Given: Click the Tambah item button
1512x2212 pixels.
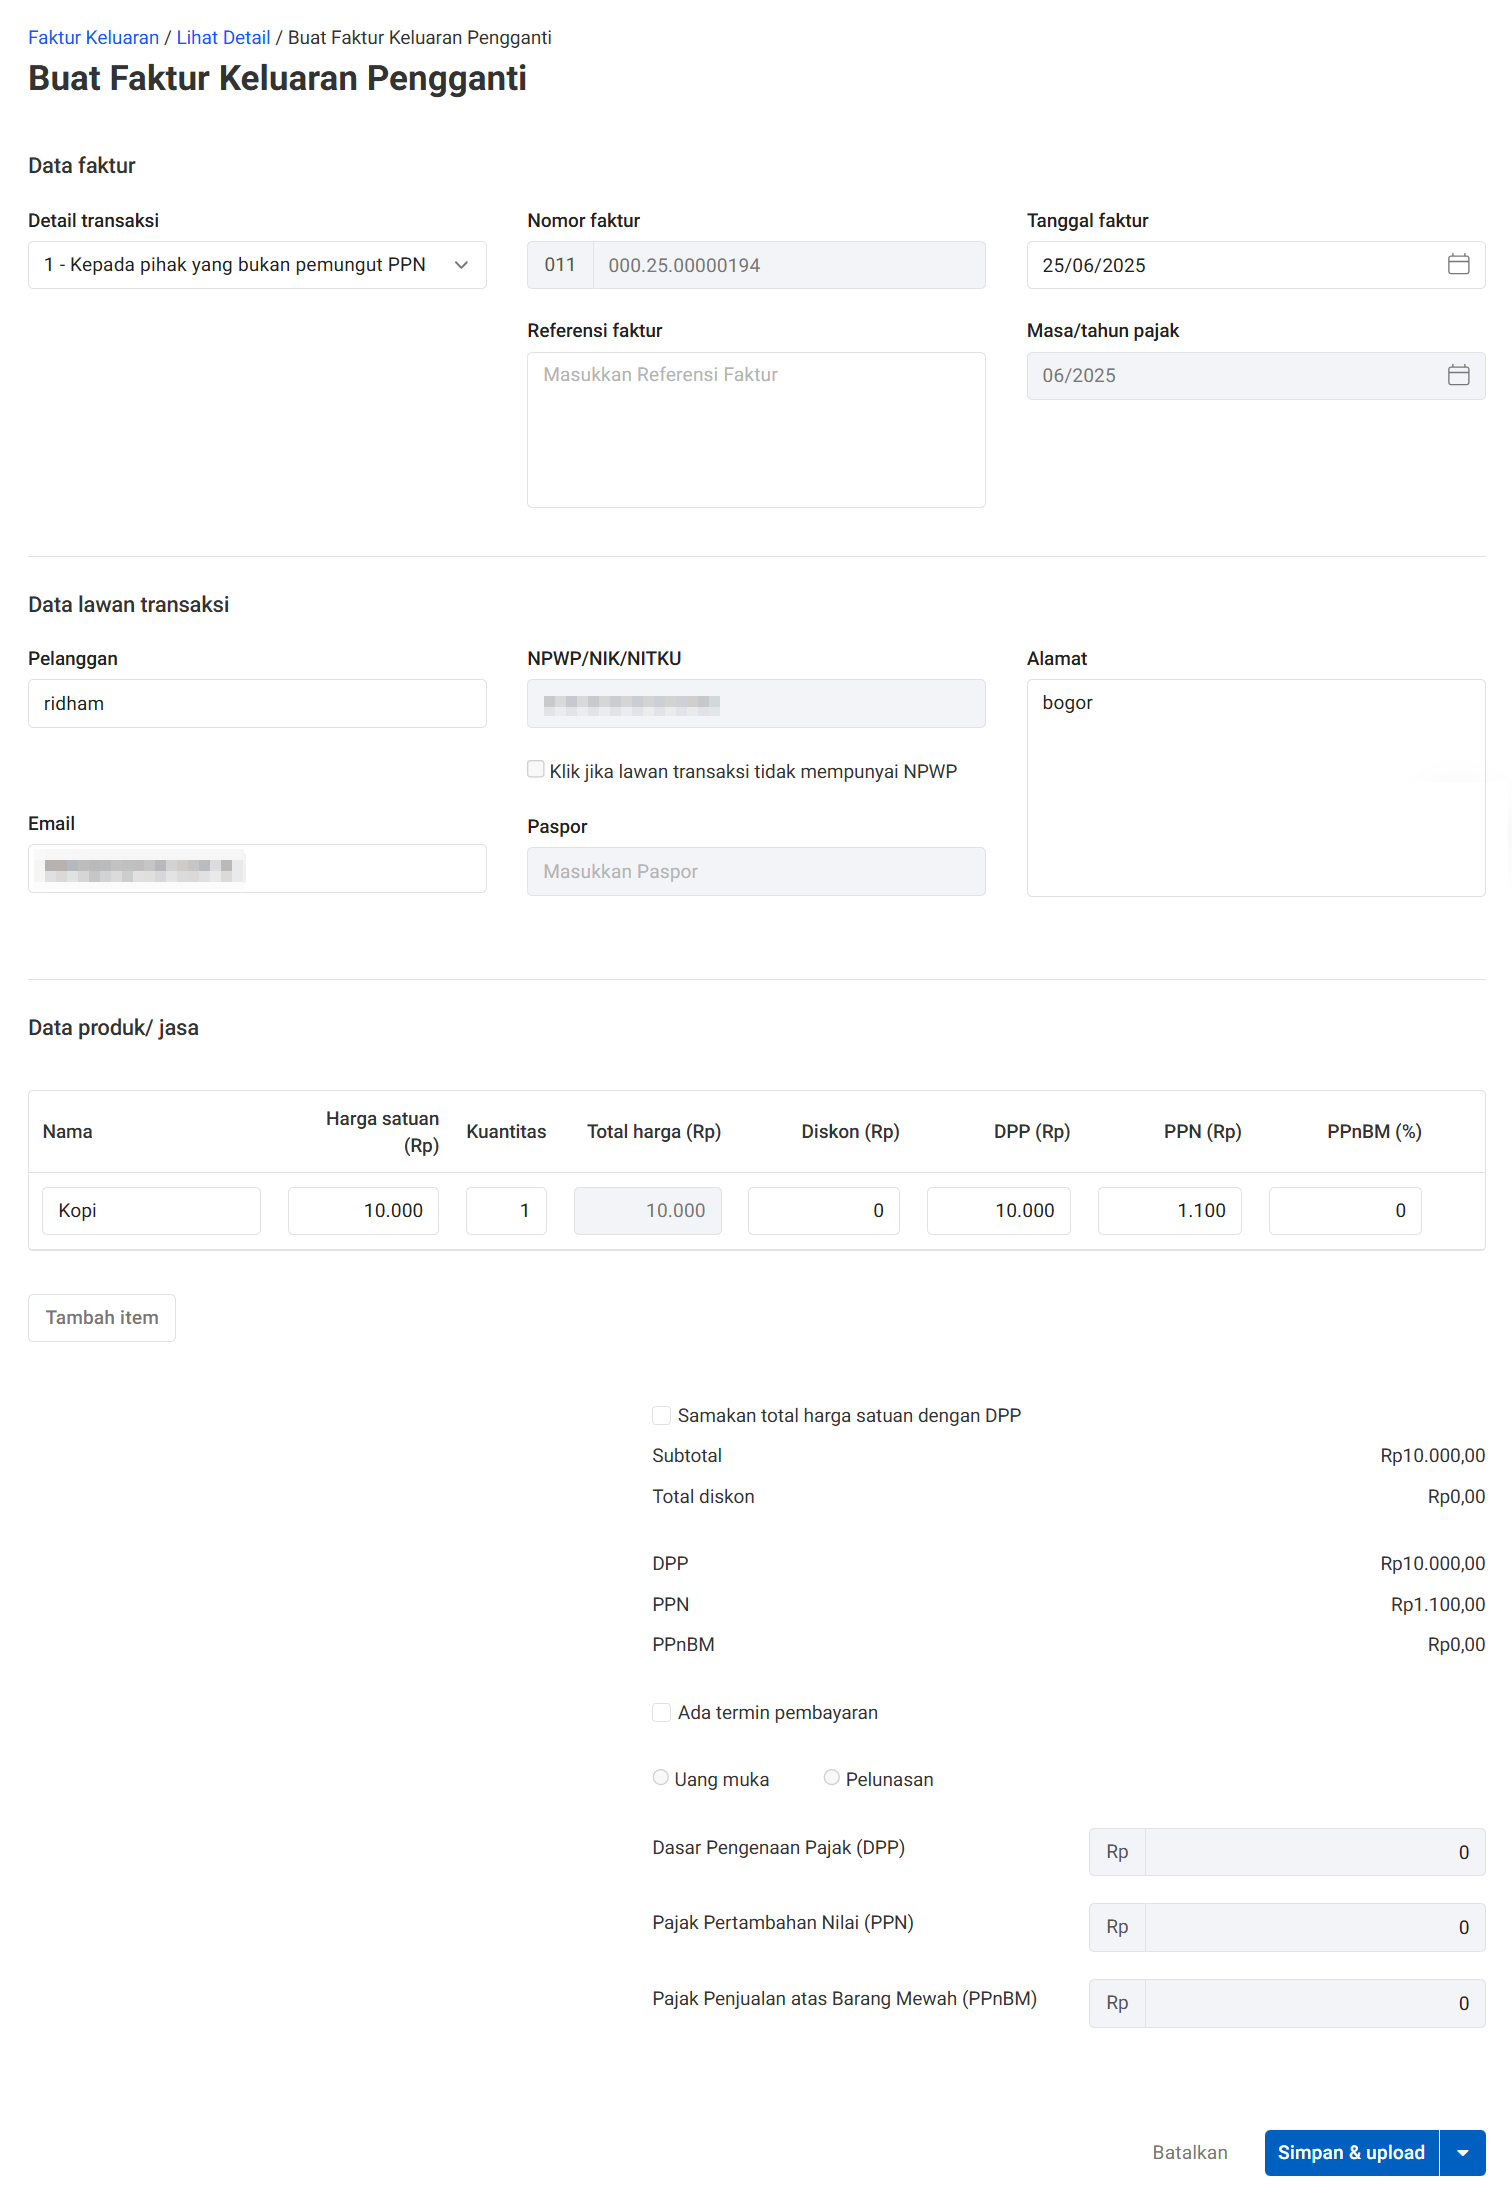Looking at the screenshot, I should point(102,1318).
